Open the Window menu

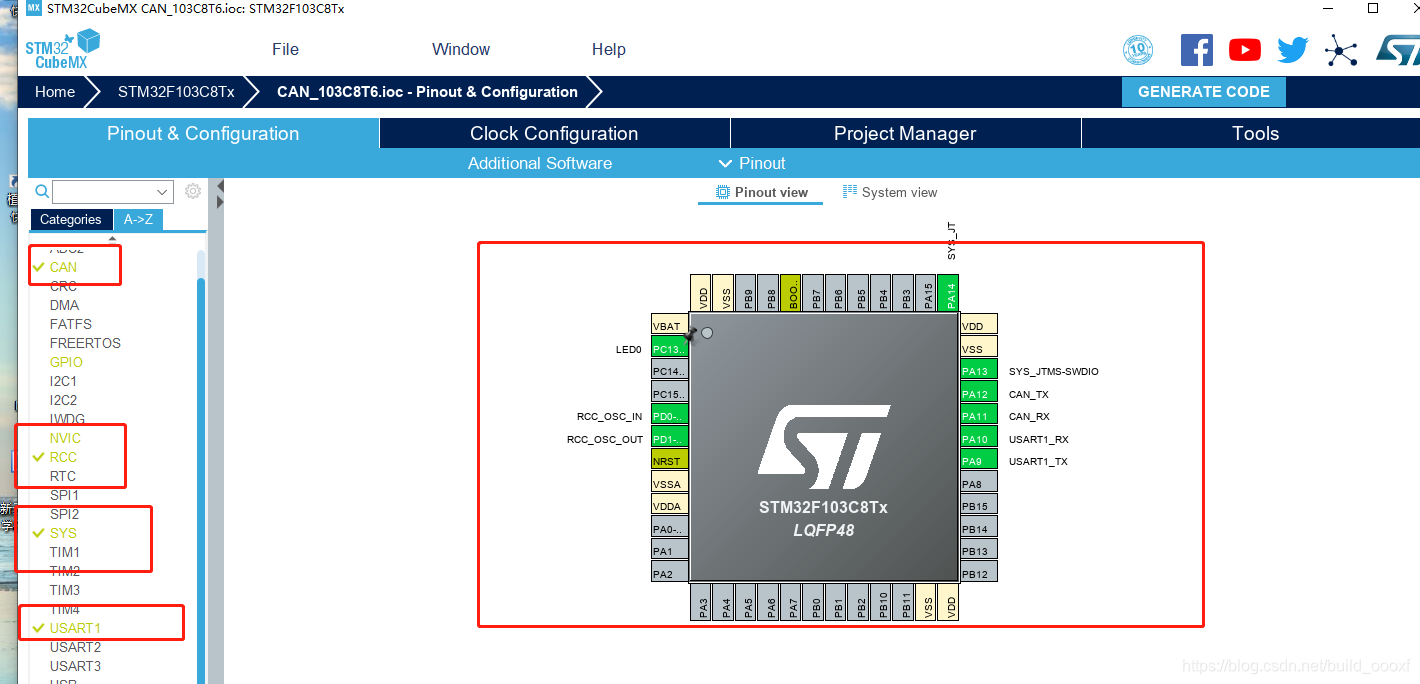tap(461, 50)
